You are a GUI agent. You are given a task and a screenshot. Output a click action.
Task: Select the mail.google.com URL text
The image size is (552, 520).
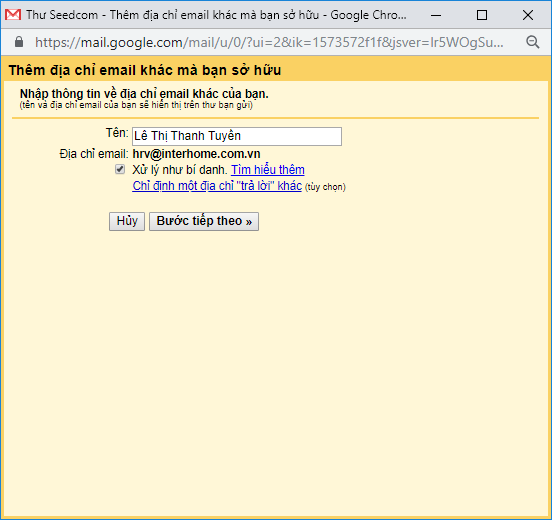coord(269,42)
